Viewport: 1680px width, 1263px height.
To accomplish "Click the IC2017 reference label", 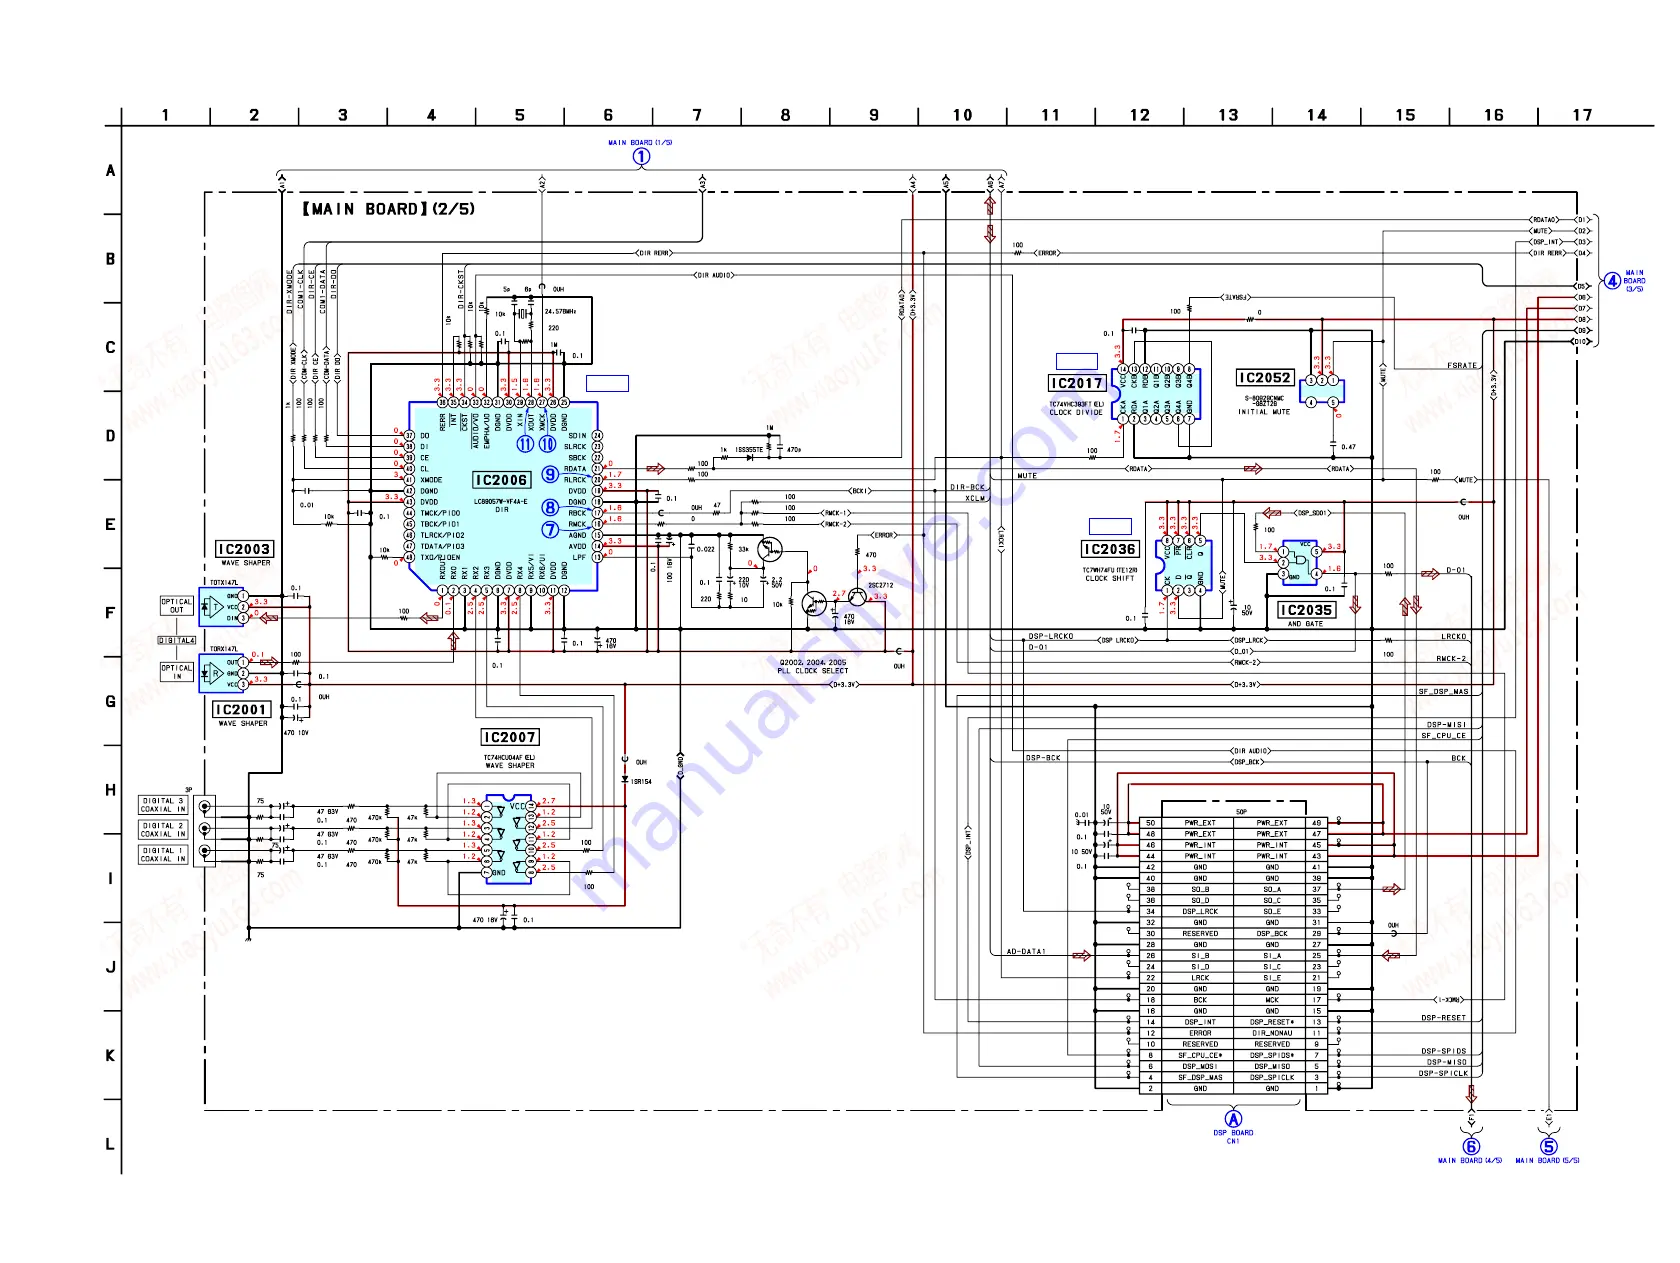I will coord(1076,383).
